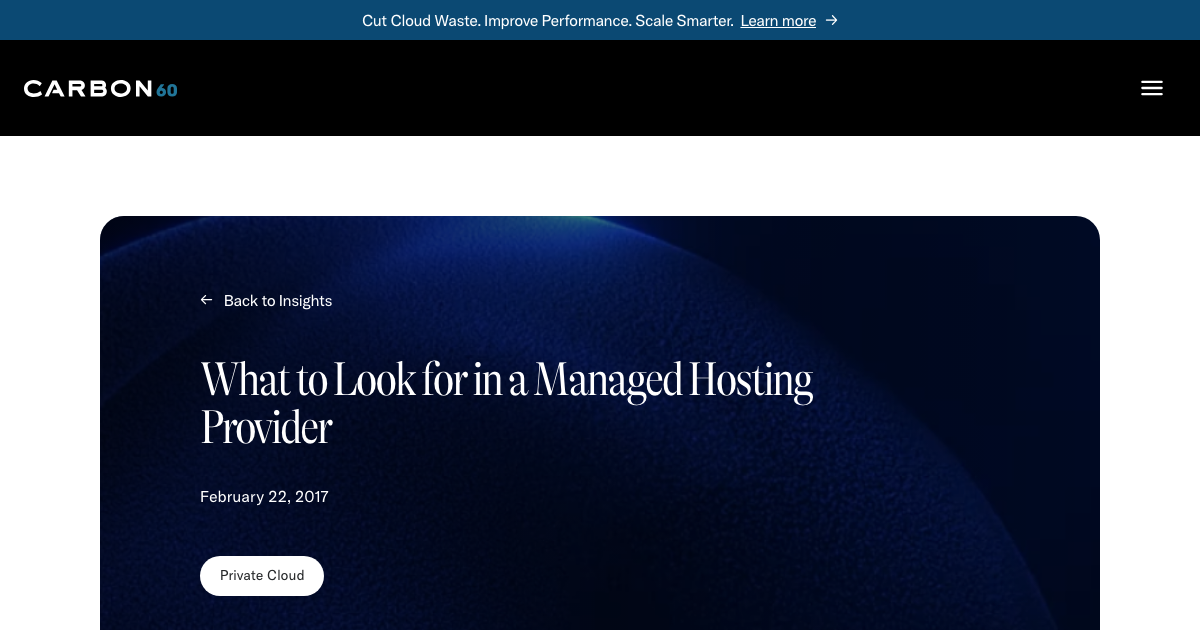The height and width of the screenshot is (630, 1200).
Task: Click the Carbon60 logo
Action: pos(100,88)
